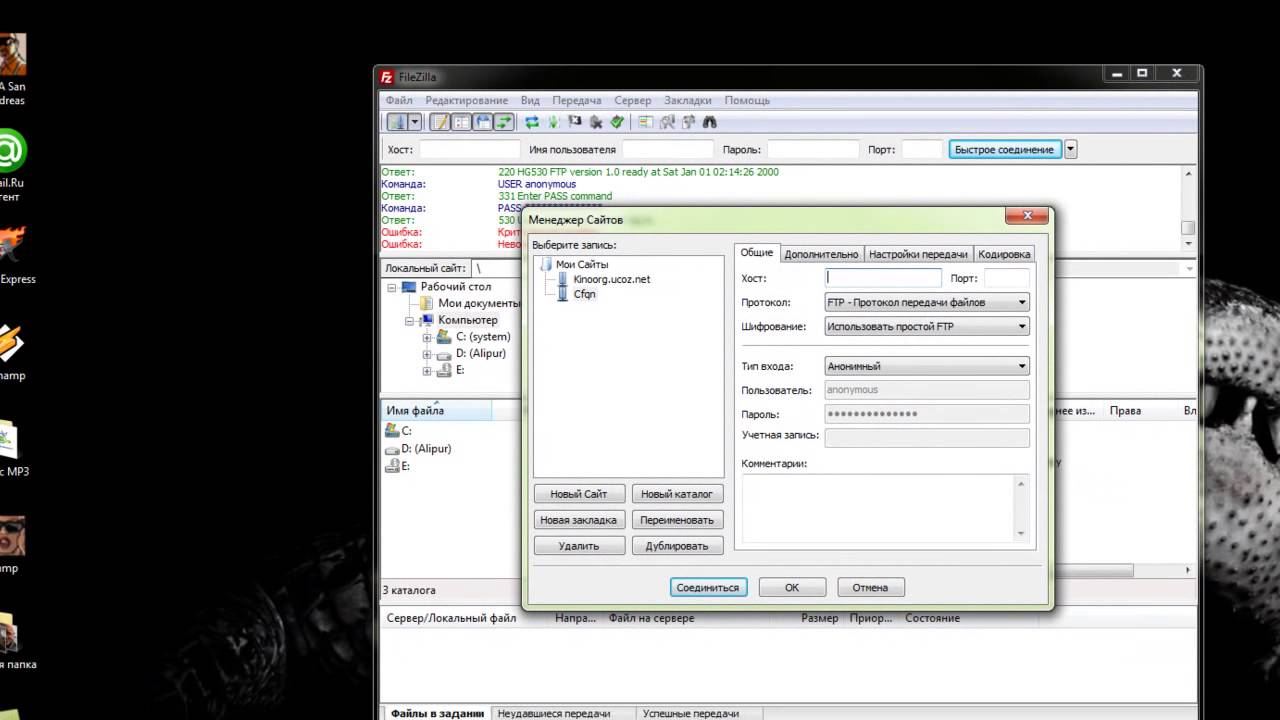Open quick connect history dropdown arrow
1280x720 pixels.
click(x=1070, y=149)
